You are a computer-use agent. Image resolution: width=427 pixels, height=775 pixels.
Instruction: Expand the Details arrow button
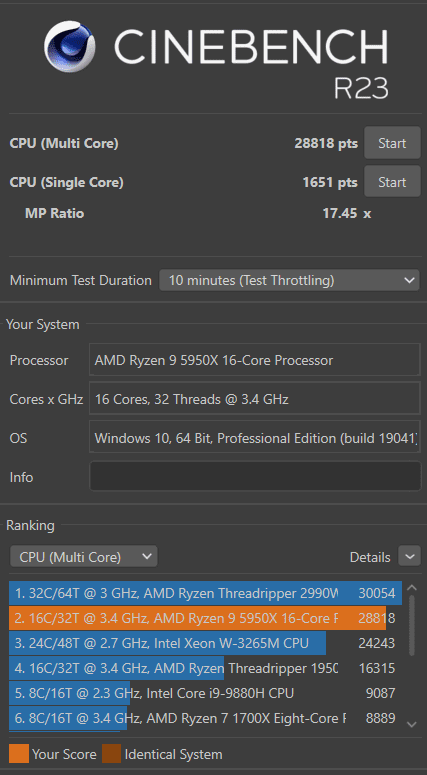tap(410, 557)
